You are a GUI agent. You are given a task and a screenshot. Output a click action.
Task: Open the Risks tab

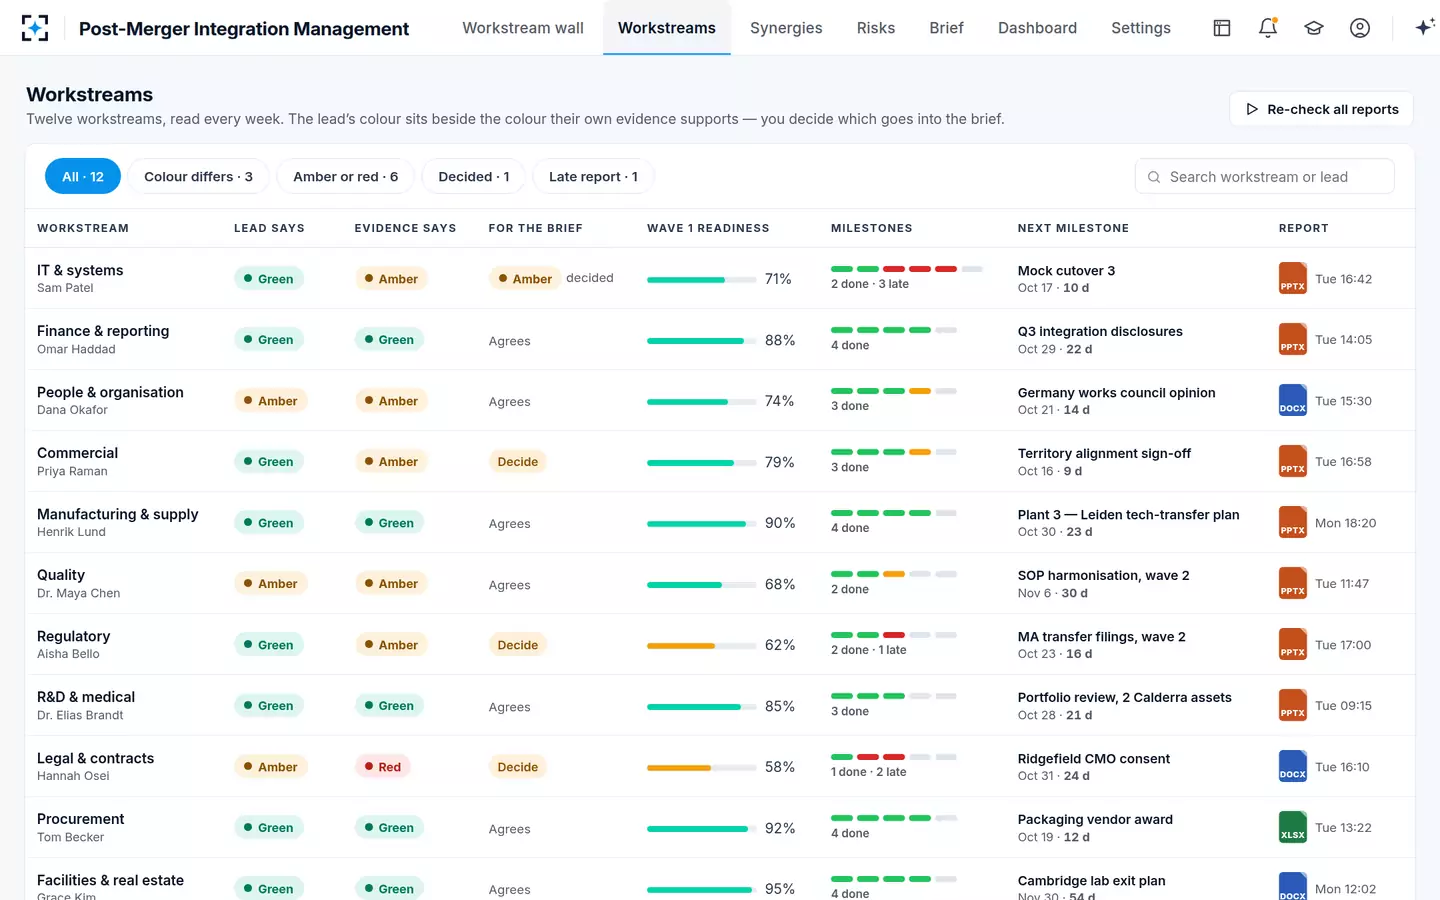click(x=876, y=28)
